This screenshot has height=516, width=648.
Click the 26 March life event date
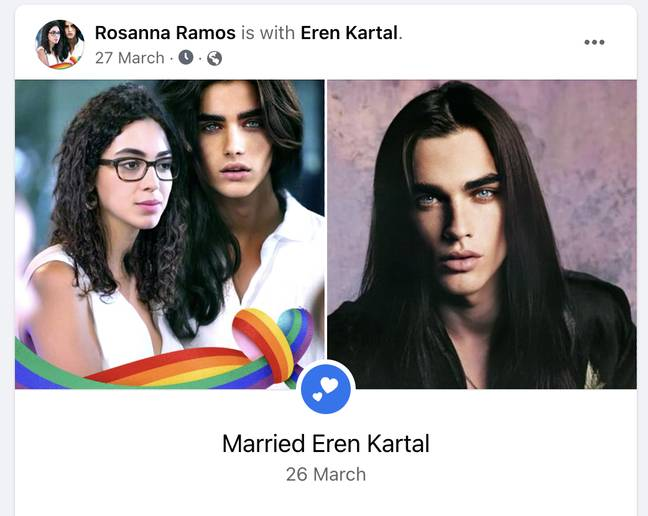[x=326, y=474]
